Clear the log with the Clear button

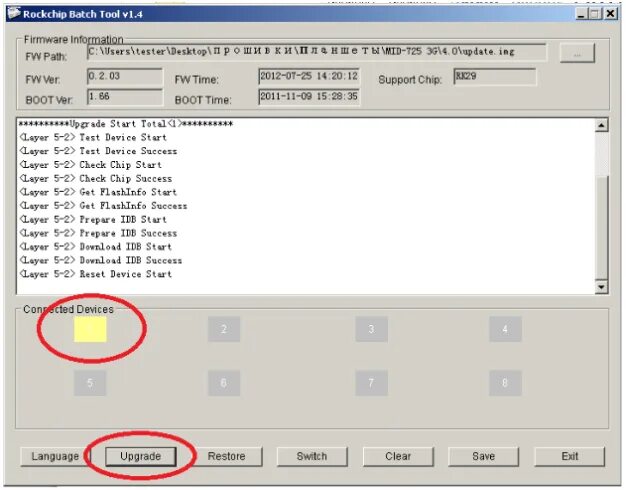[x=398, y=456]
